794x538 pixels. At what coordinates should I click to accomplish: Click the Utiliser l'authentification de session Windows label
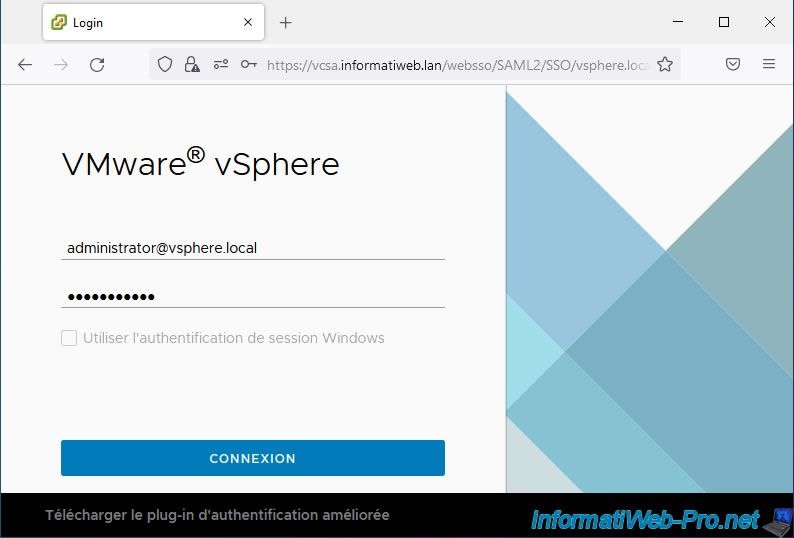click(x=233, y=338)
